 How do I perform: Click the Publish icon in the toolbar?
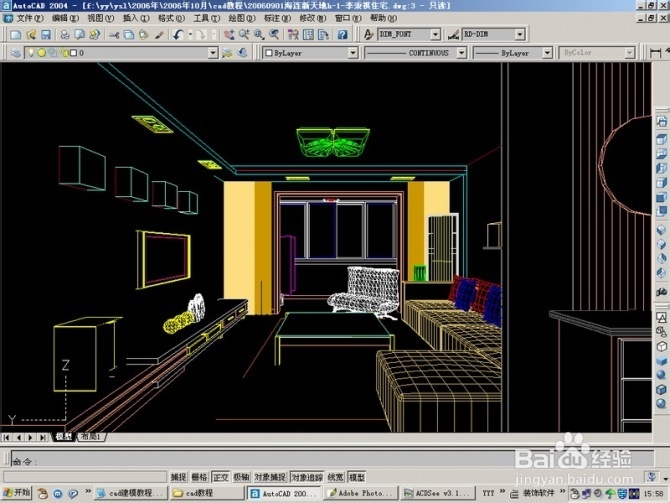[x=94, y=35]
